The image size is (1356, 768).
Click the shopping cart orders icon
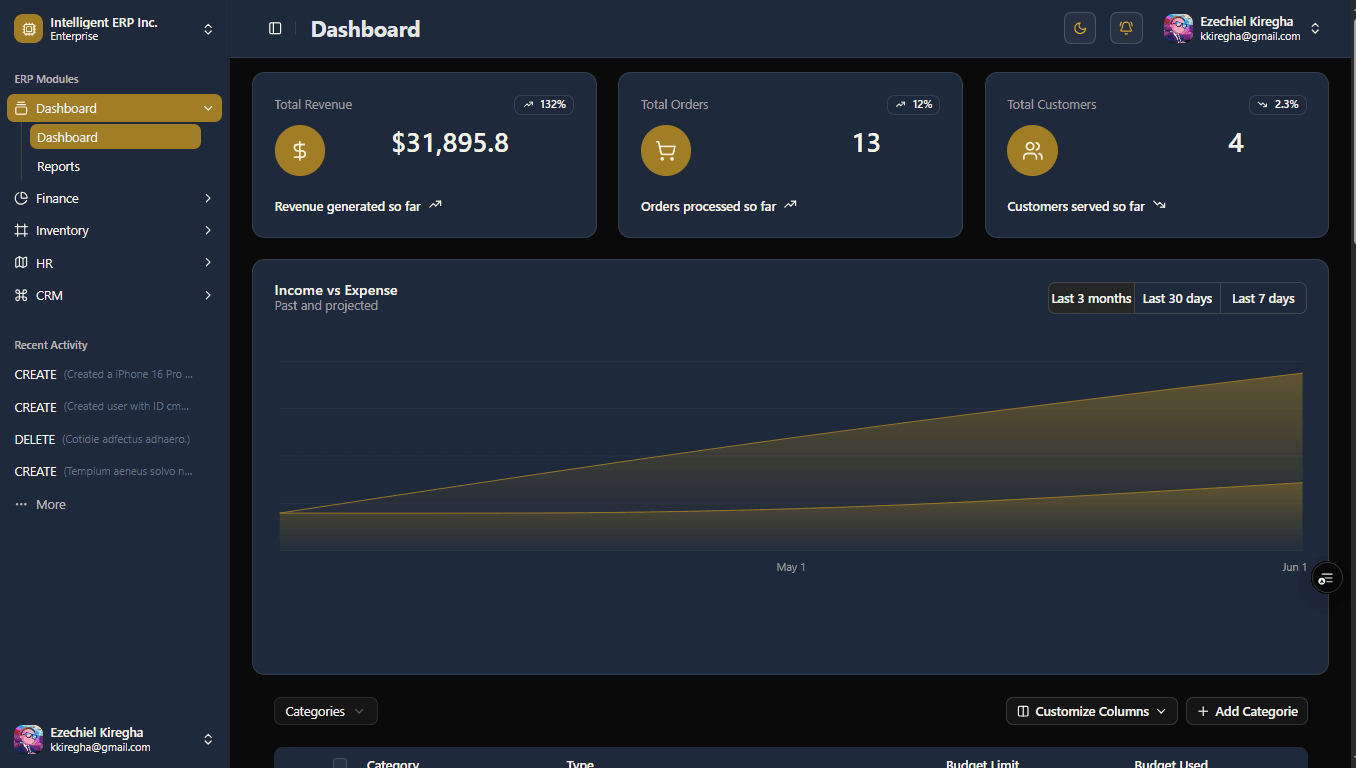tap(666, 151)
